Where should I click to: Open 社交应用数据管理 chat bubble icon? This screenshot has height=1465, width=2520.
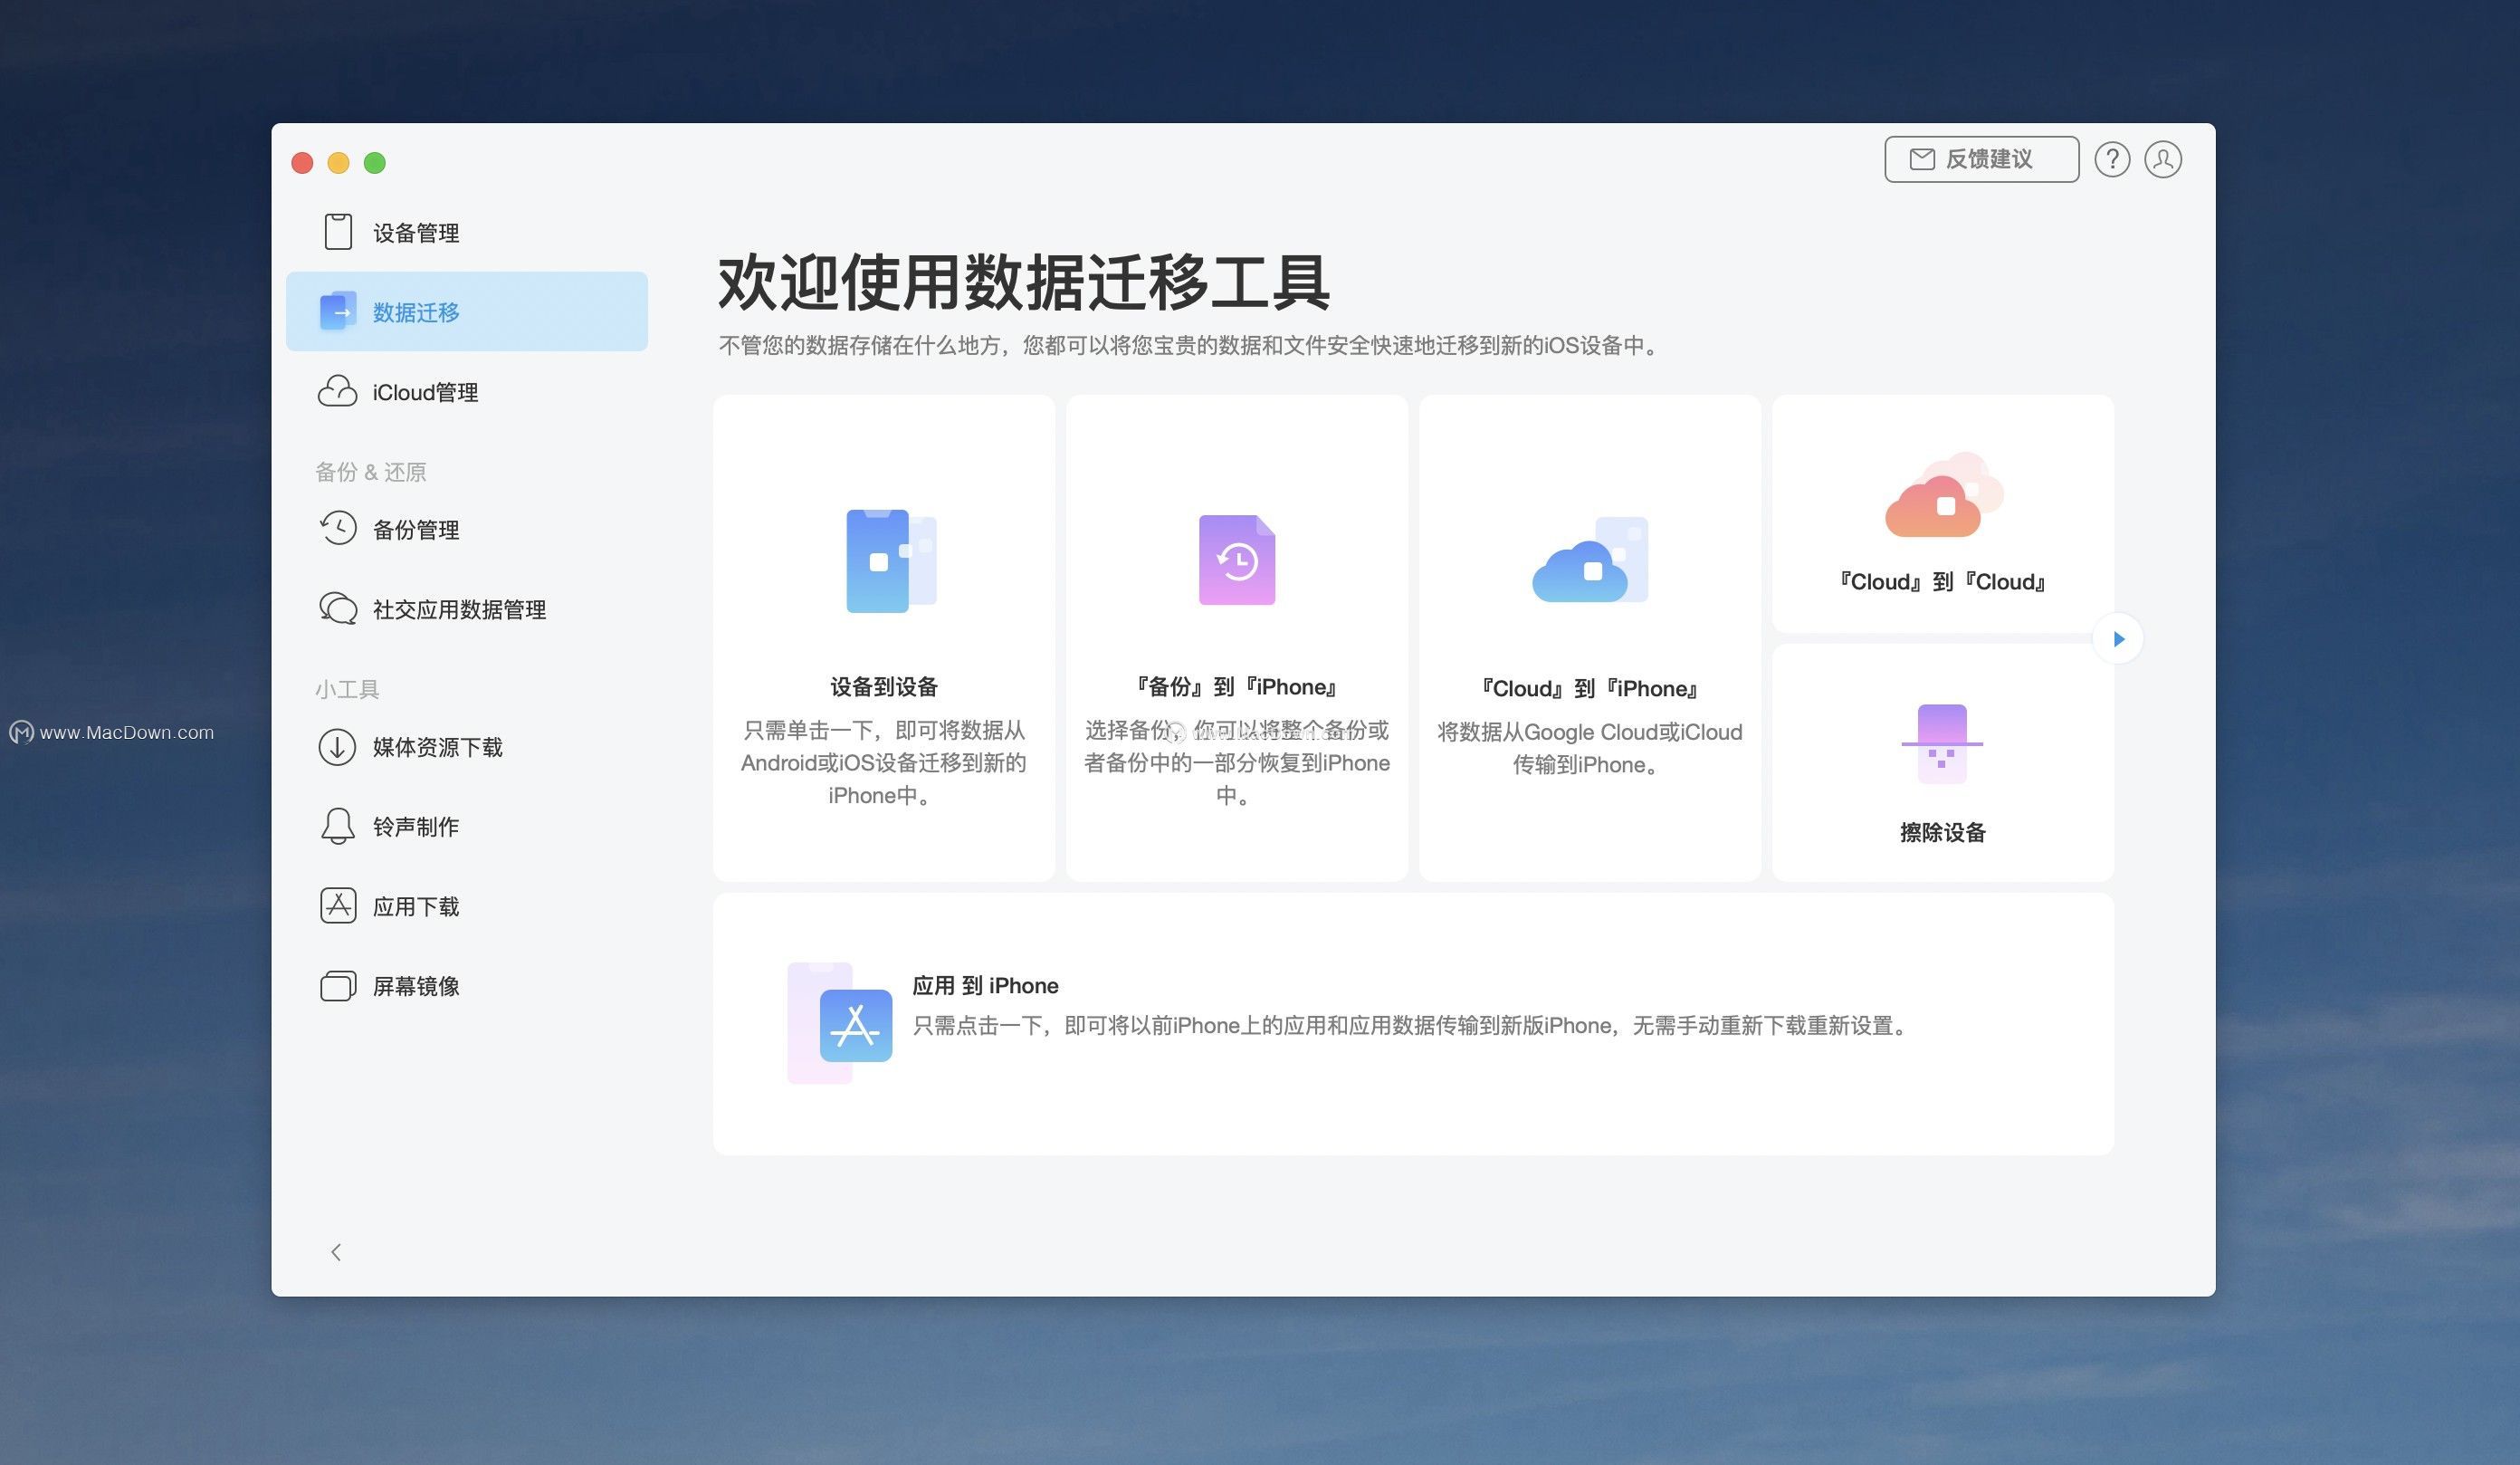point(338,608)
